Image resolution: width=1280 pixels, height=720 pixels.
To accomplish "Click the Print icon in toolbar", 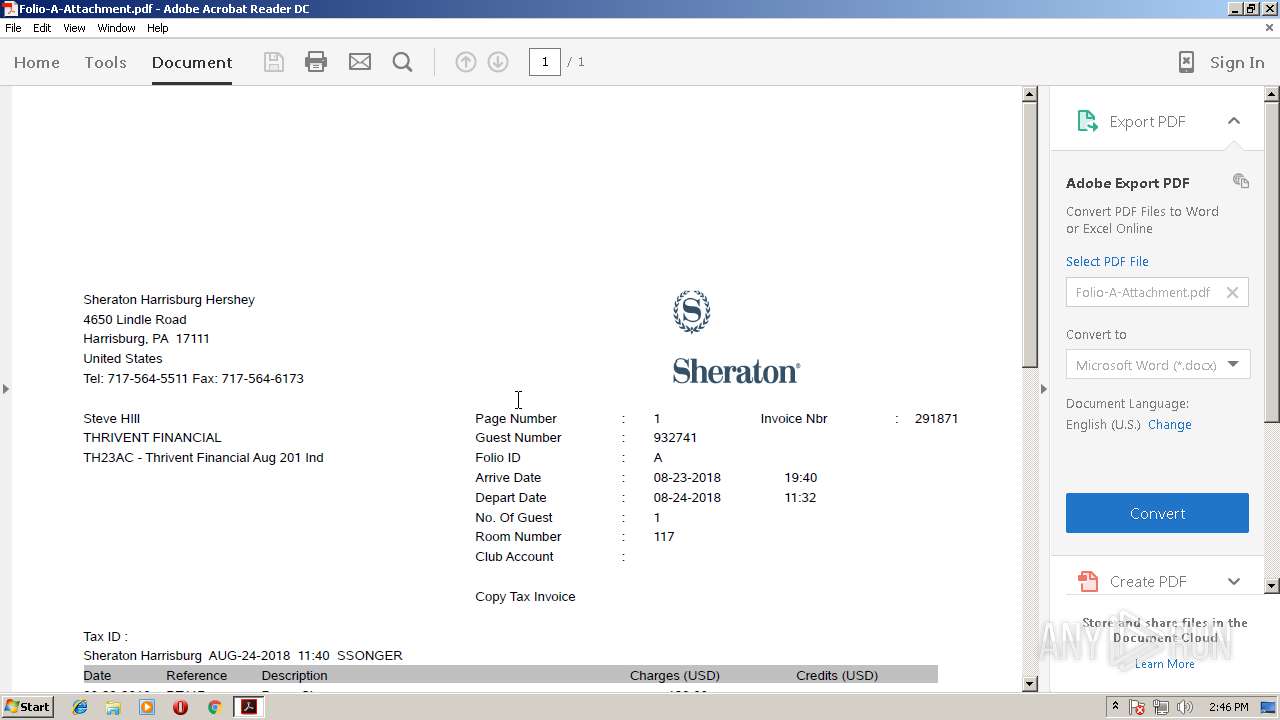I will pos(316,62).
